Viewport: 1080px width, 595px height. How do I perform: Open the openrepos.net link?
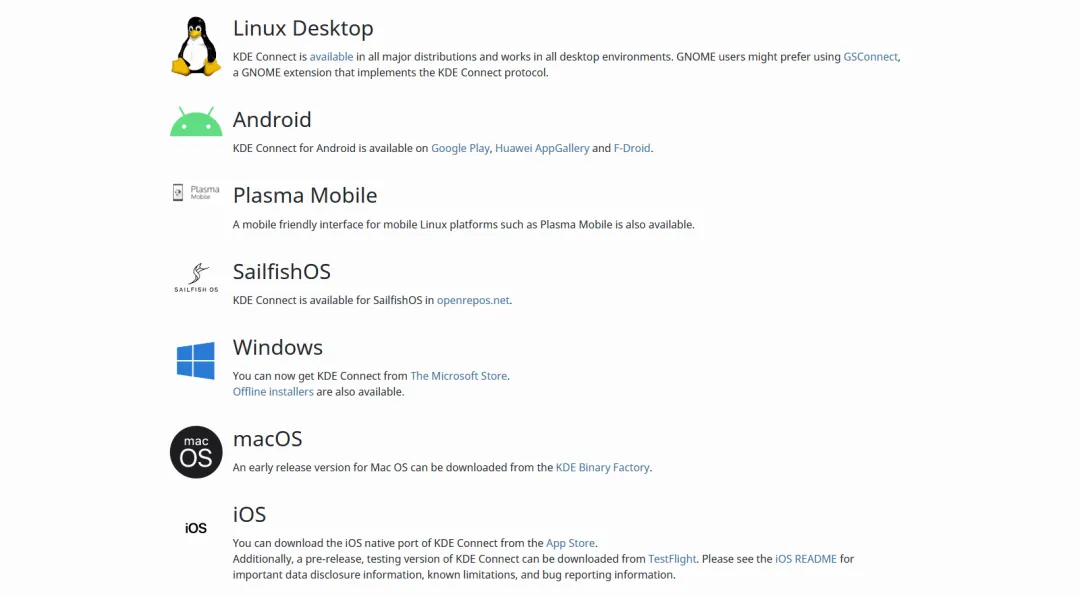tap(473, 300)
